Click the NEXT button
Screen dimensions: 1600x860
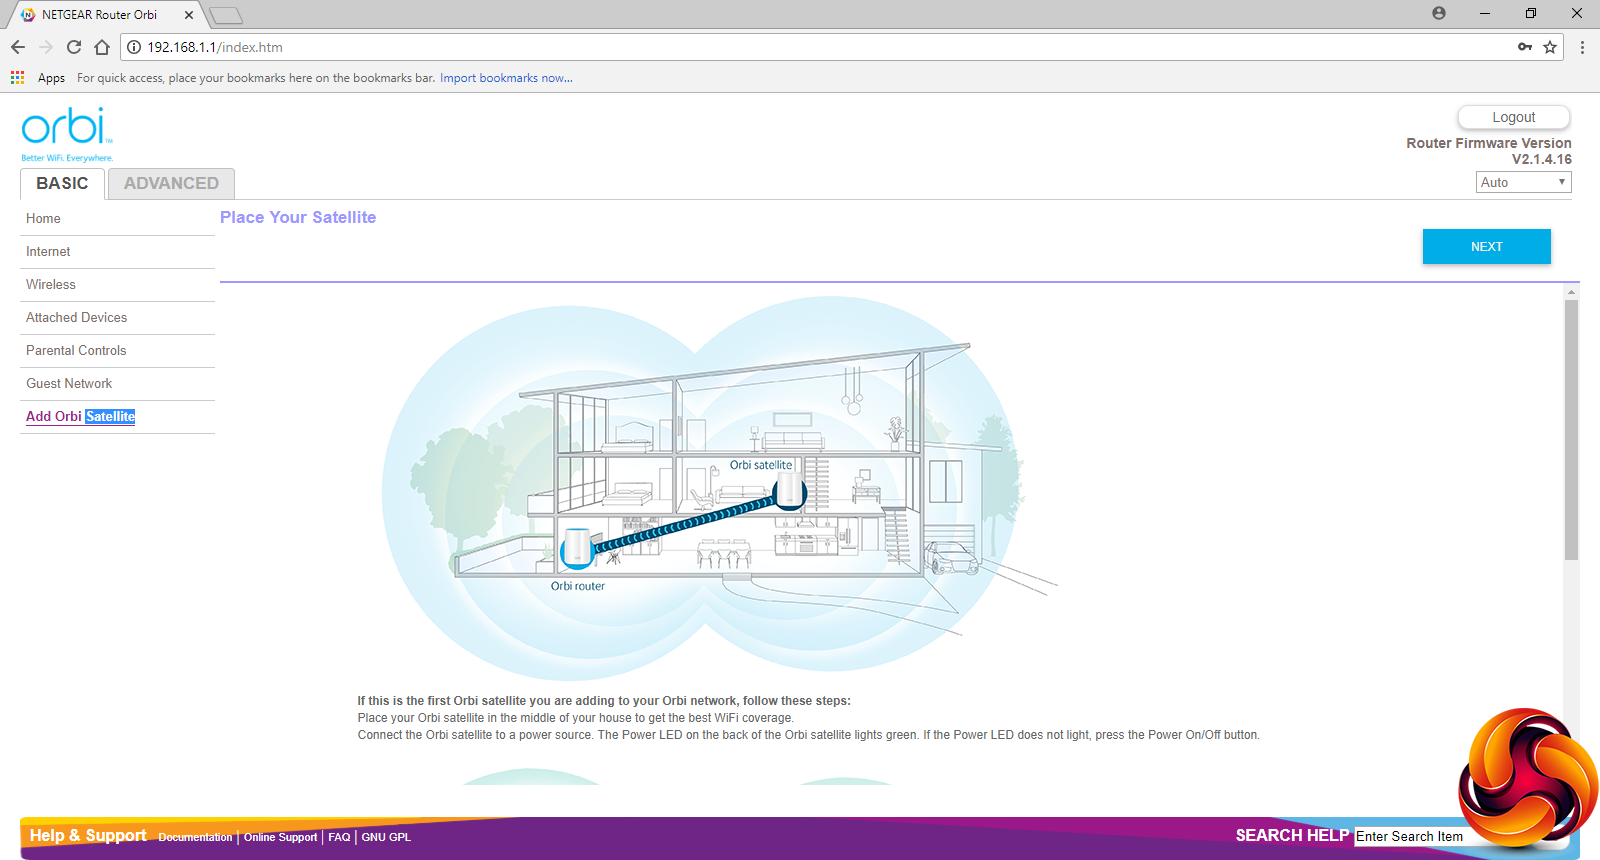(x=1487, y=247)
